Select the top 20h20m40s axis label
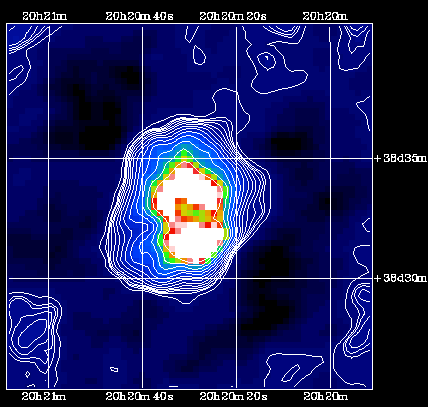The height and width of the screenshot is (407, 428). tap(139, 16)
